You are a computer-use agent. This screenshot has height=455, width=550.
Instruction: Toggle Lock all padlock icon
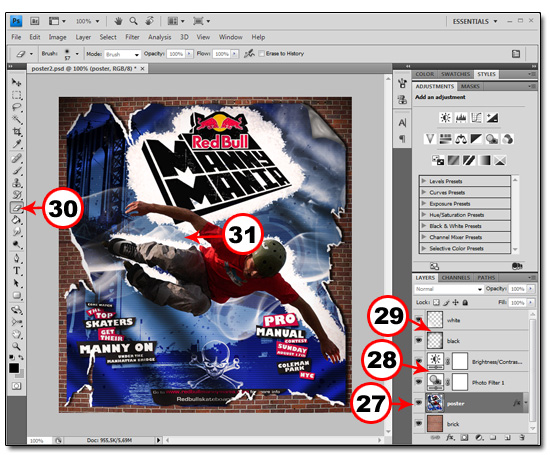coord(465,302)
